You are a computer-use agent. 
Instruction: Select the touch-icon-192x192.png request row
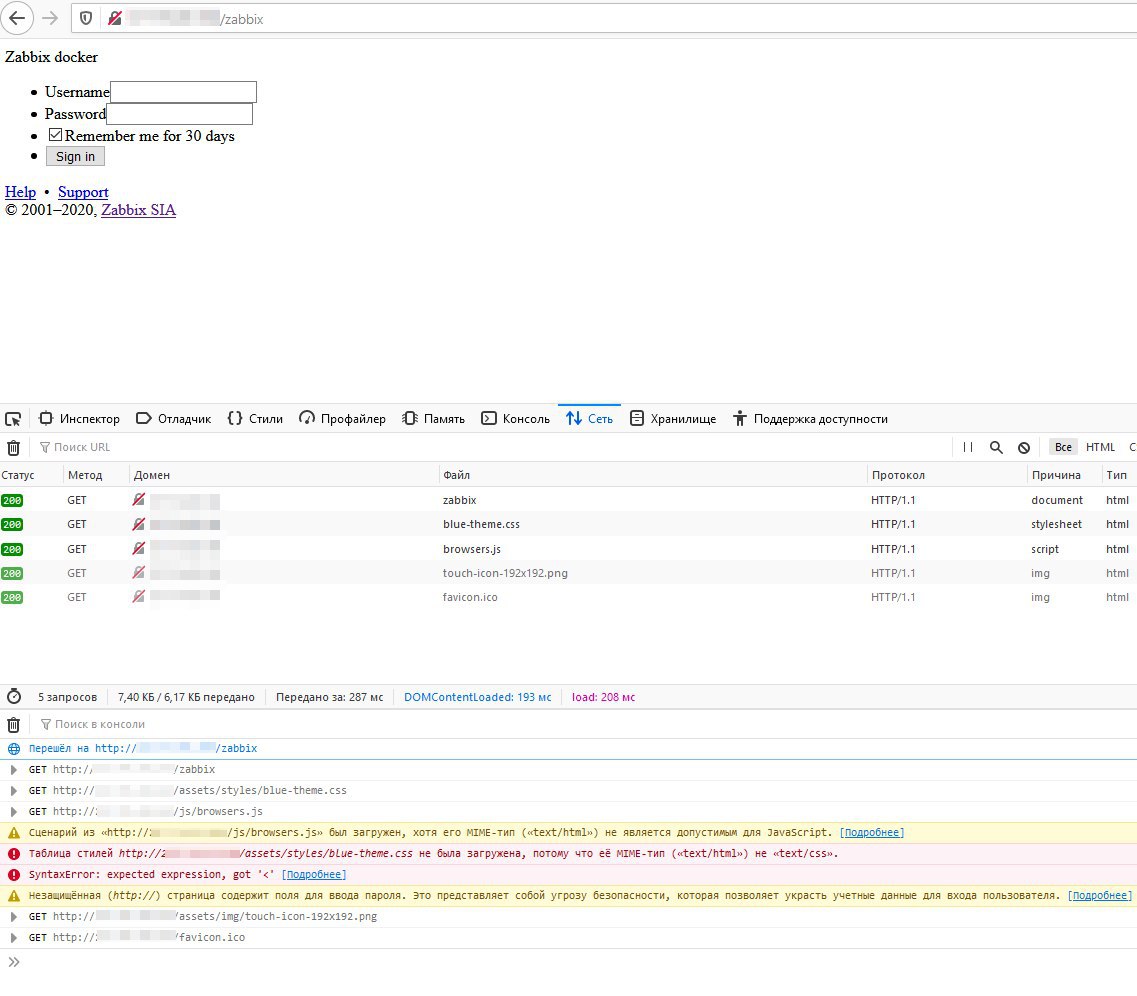tap(568, 573)
